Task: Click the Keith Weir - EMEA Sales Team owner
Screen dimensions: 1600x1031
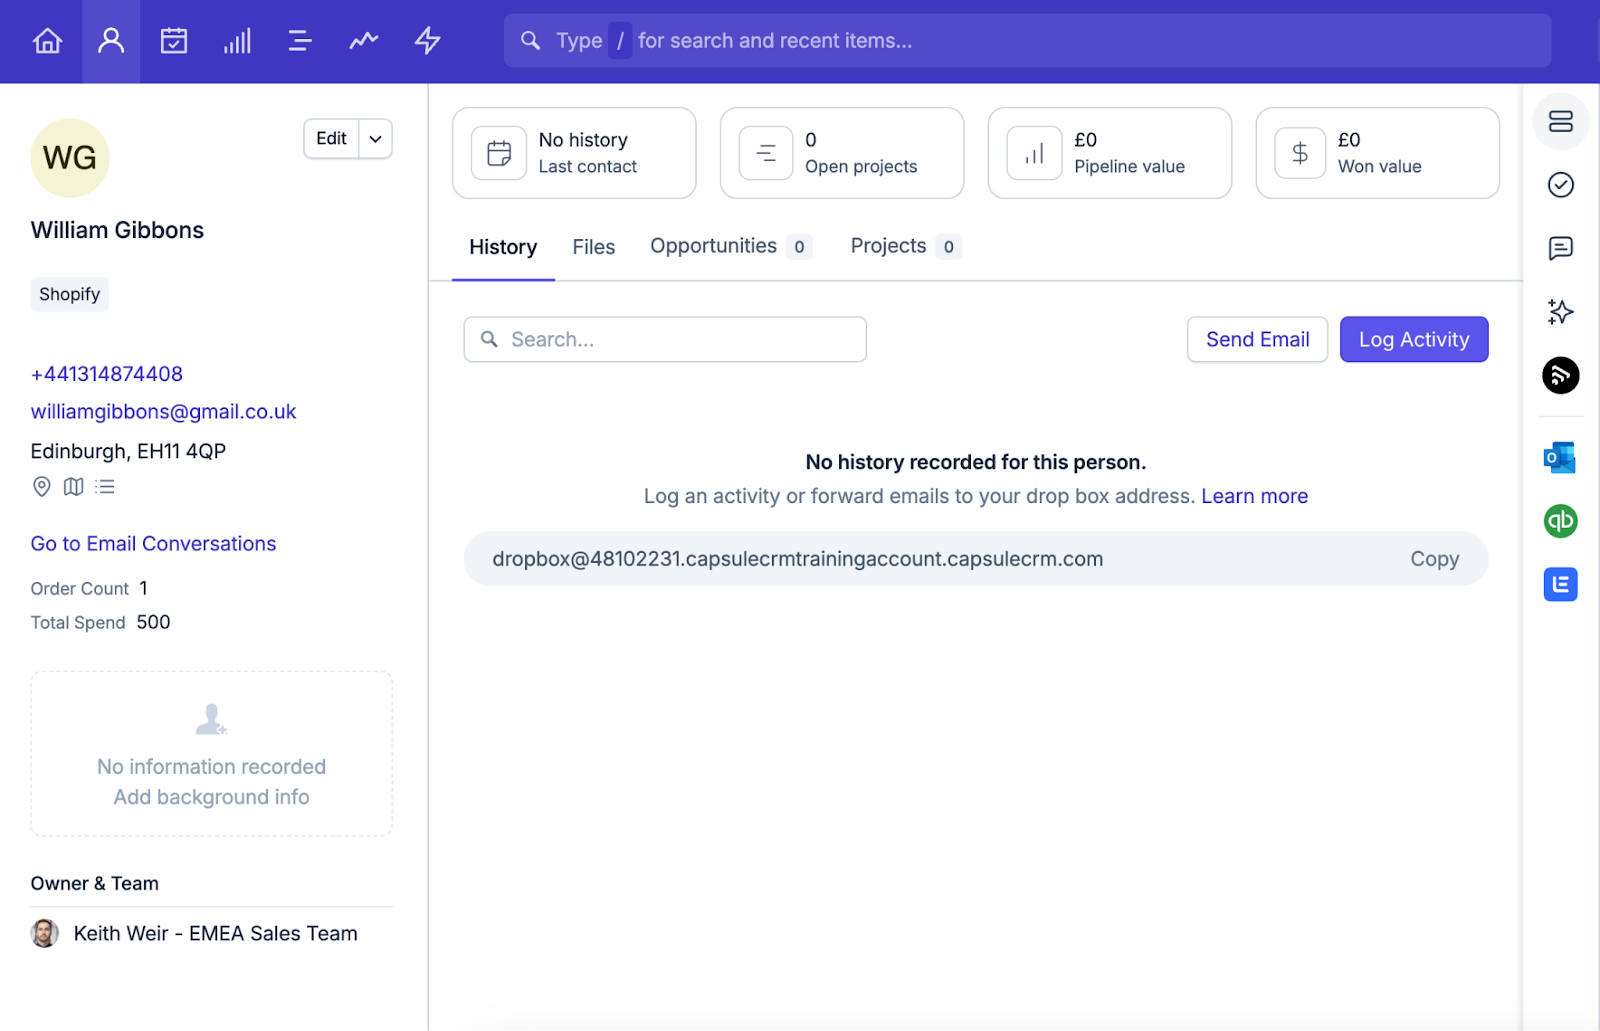Action: tap(215, 934)
